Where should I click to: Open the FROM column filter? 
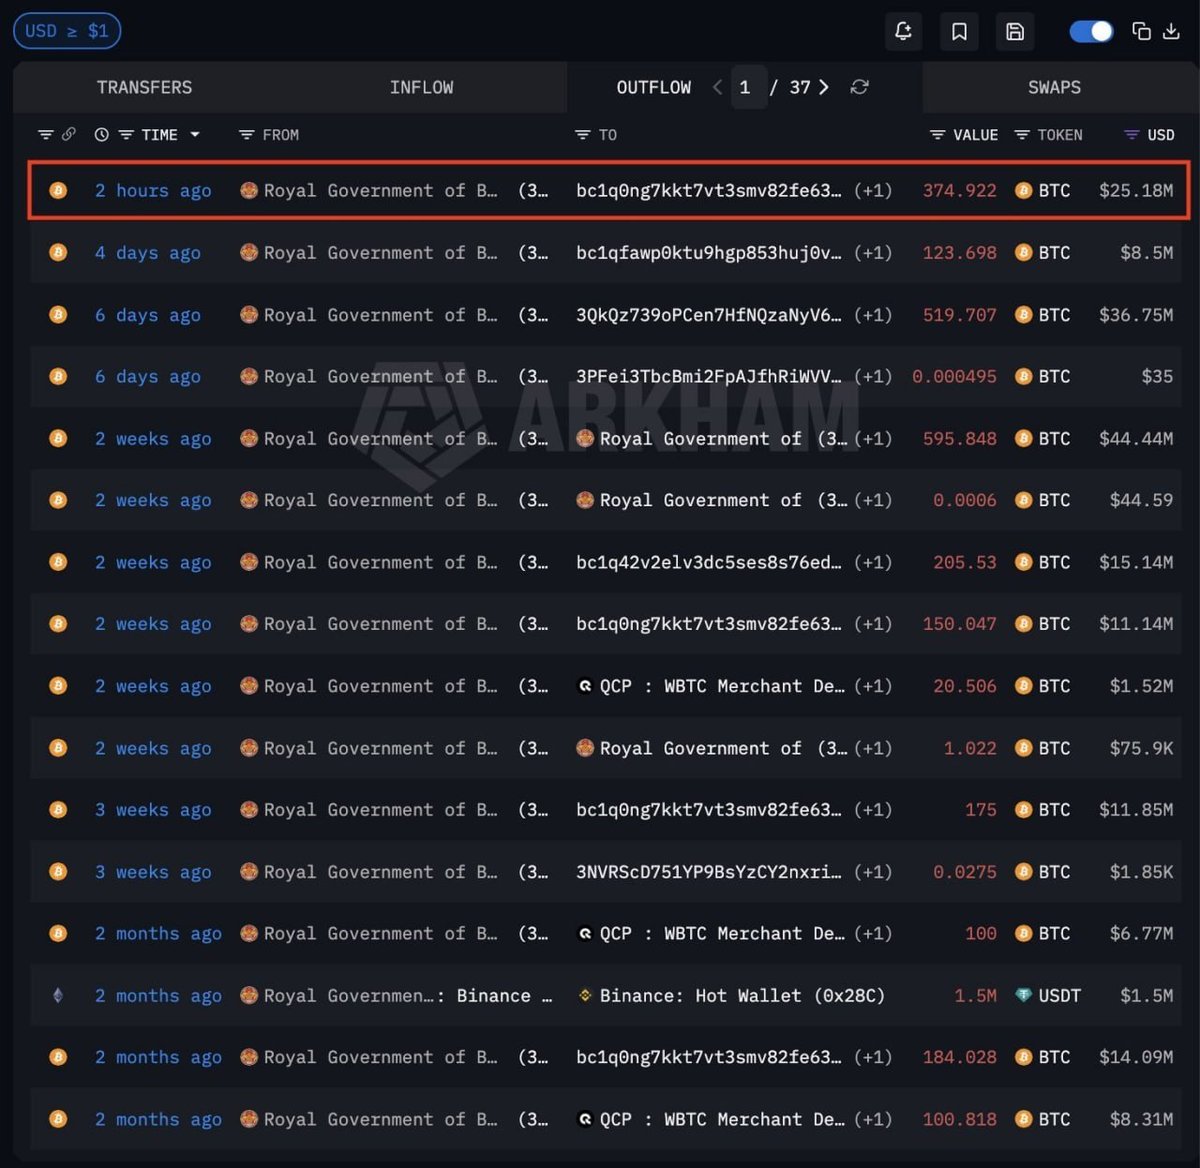(x=246, y=135)
